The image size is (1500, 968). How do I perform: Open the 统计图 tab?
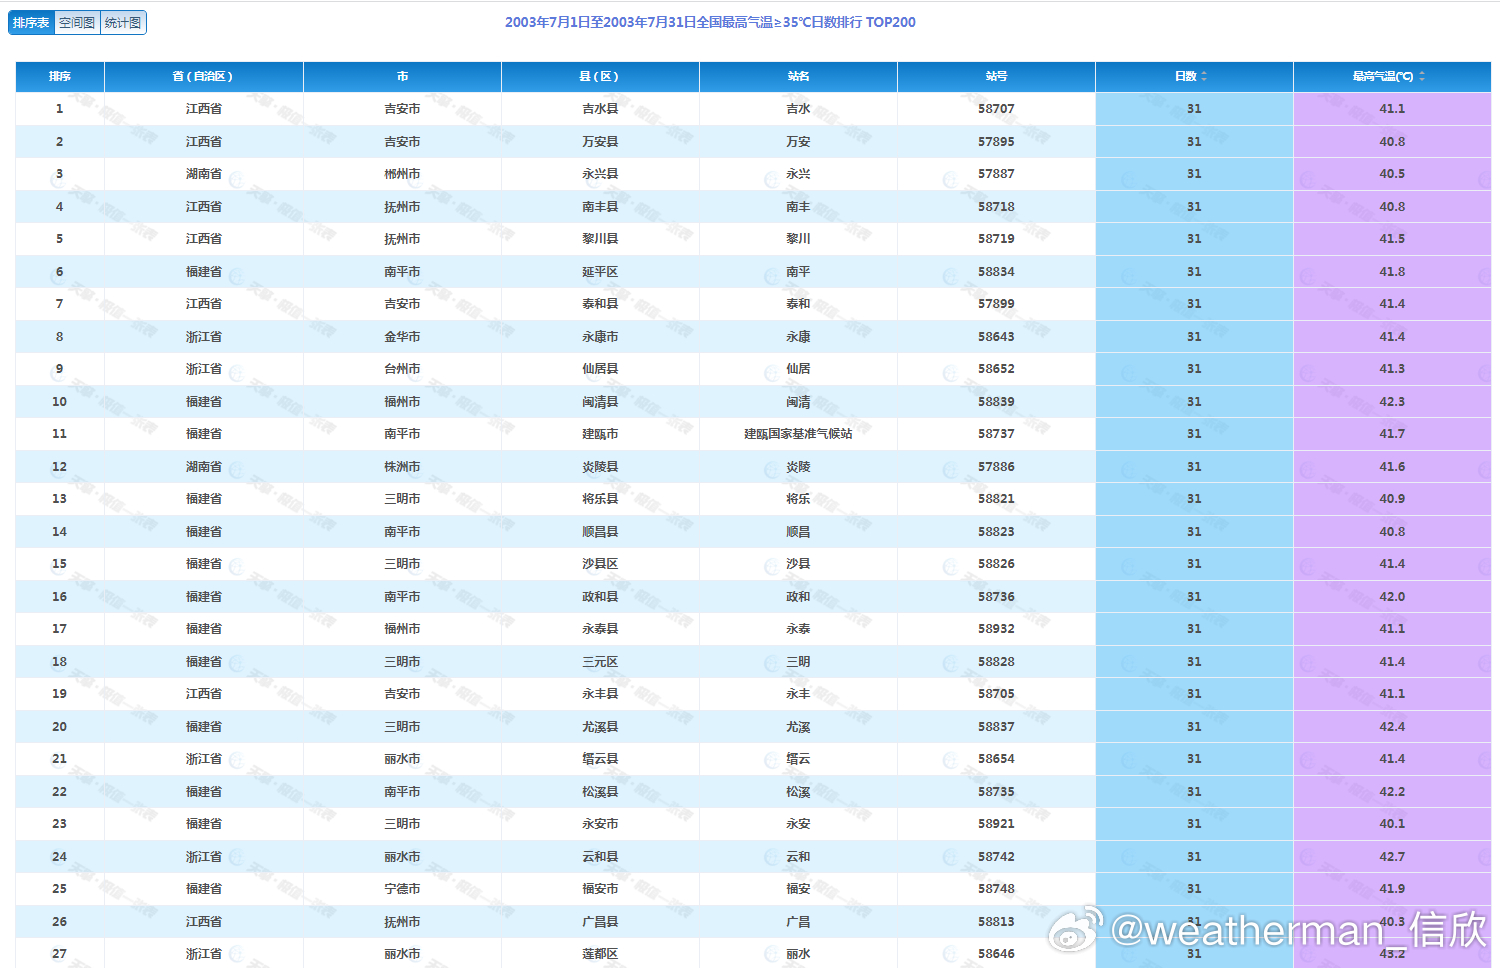(123, 22)
